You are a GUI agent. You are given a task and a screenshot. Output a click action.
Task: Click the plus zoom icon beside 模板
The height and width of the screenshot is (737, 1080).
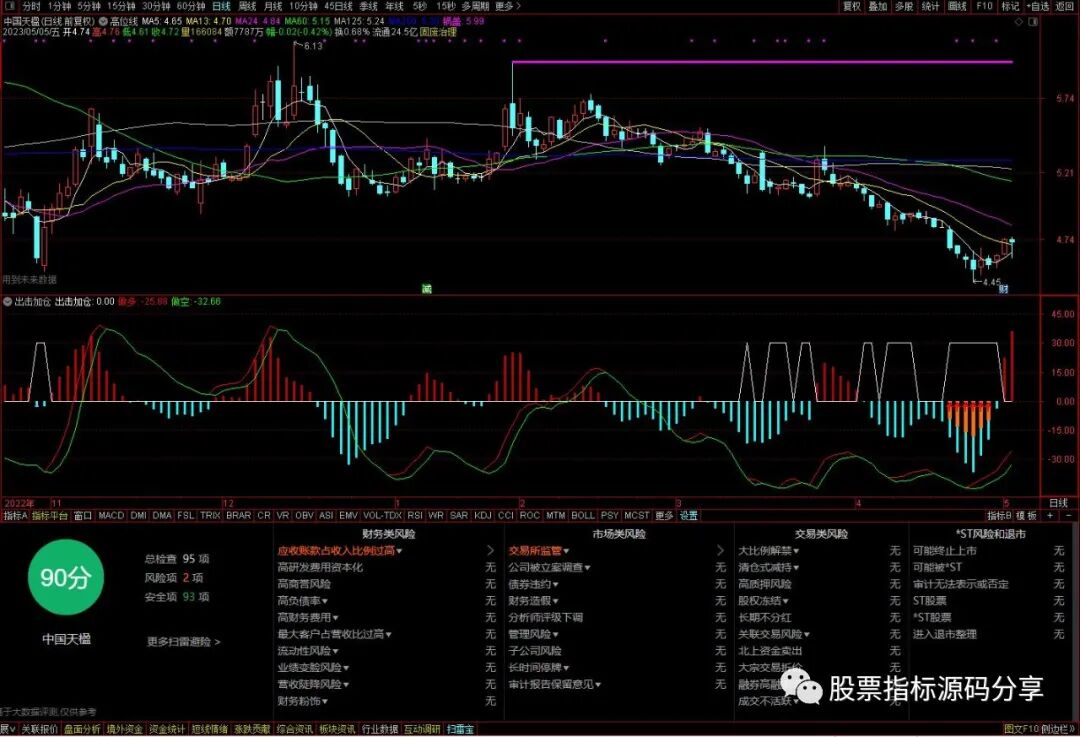pos(1050,515)
